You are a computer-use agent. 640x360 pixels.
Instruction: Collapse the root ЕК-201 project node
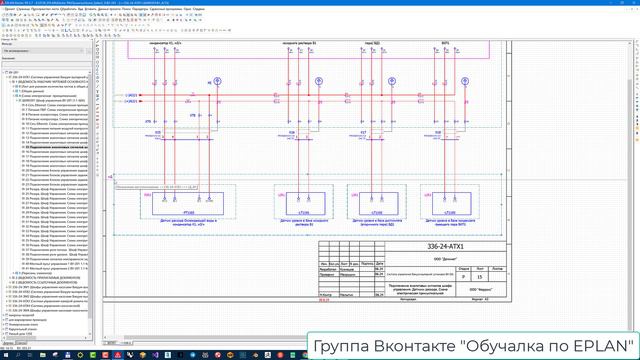pos(3,72)
